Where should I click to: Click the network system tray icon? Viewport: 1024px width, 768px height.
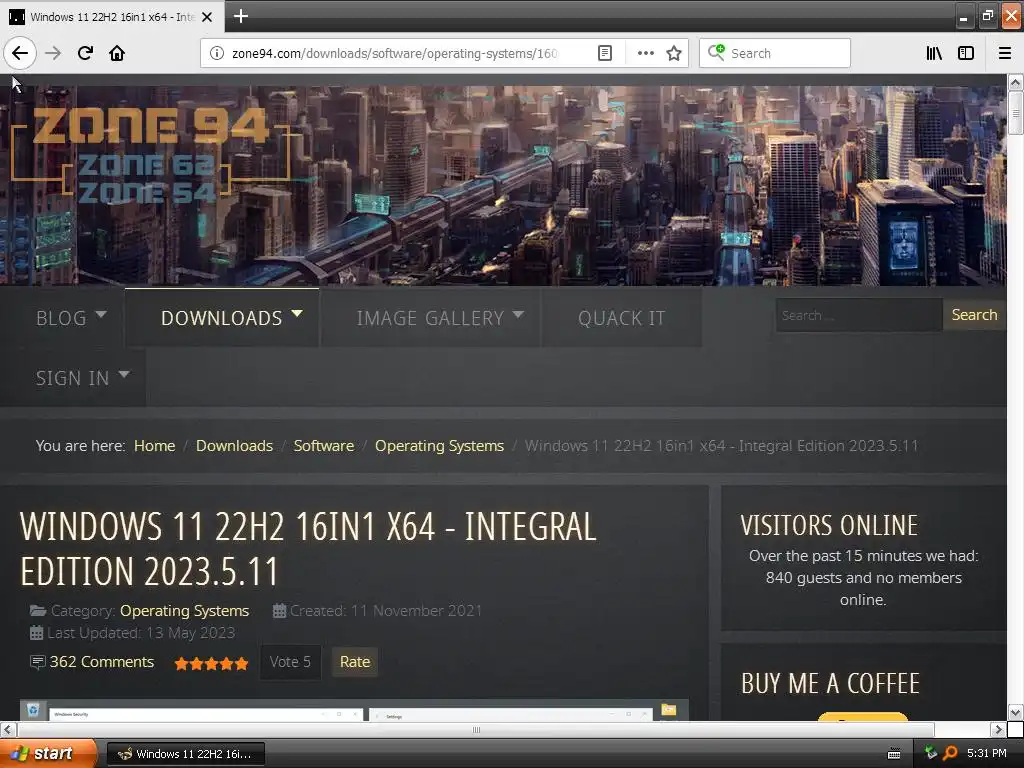pyautogui.click(x=931, y=753)
